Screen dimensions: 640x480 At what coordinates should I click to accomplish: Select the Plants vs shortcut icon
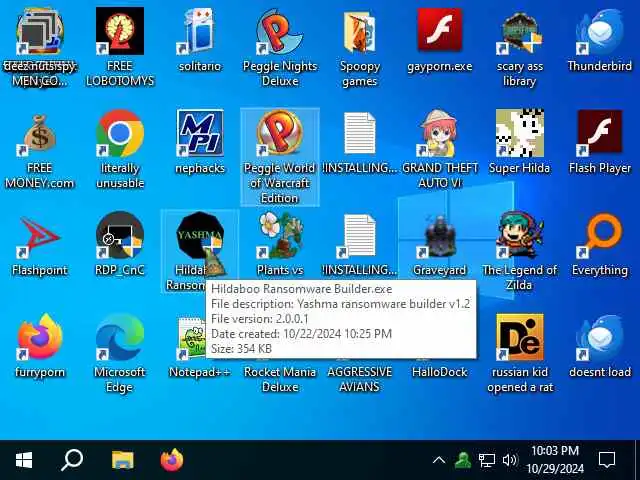280,235
